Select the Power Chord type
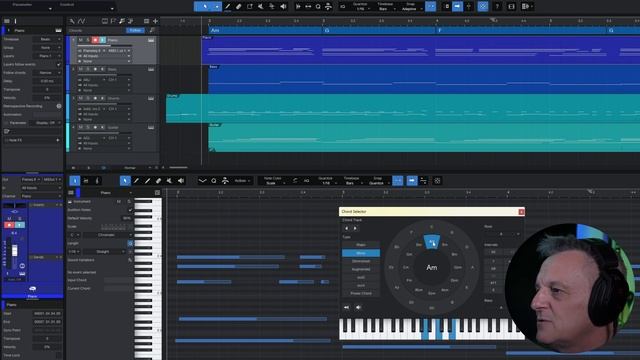The height and width of the screenshot is (360, 640). click(x=361, y=293)
